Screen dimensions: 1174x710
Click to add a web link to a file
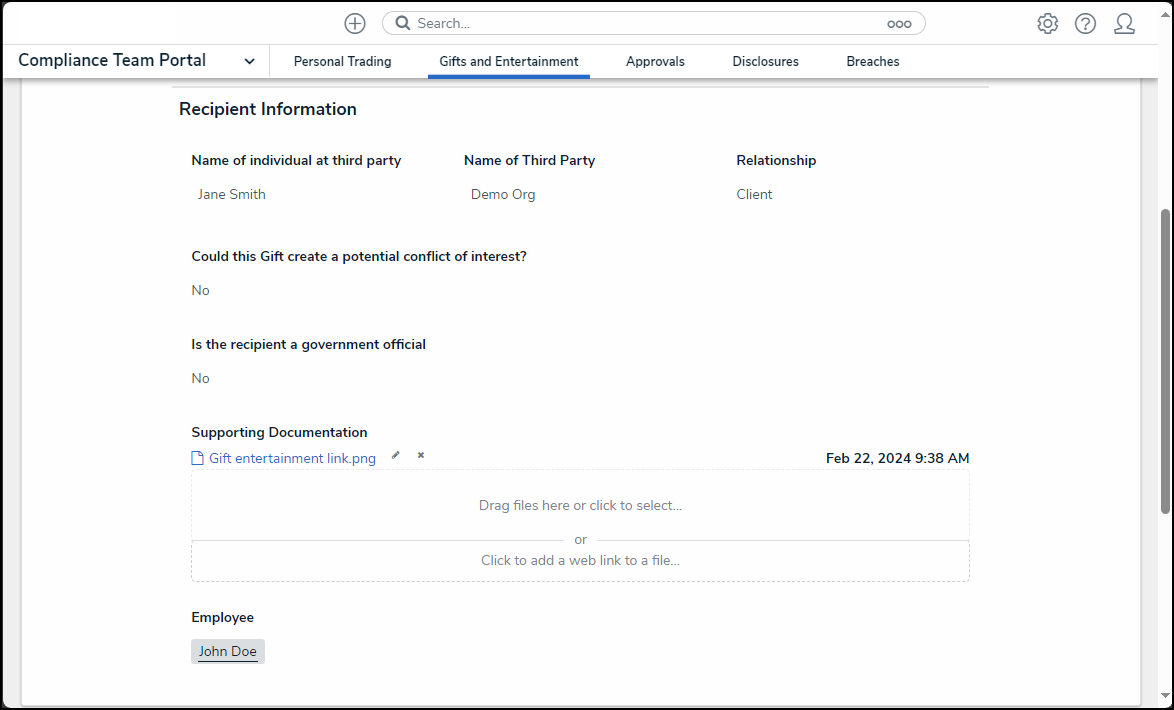click(580, 560)
